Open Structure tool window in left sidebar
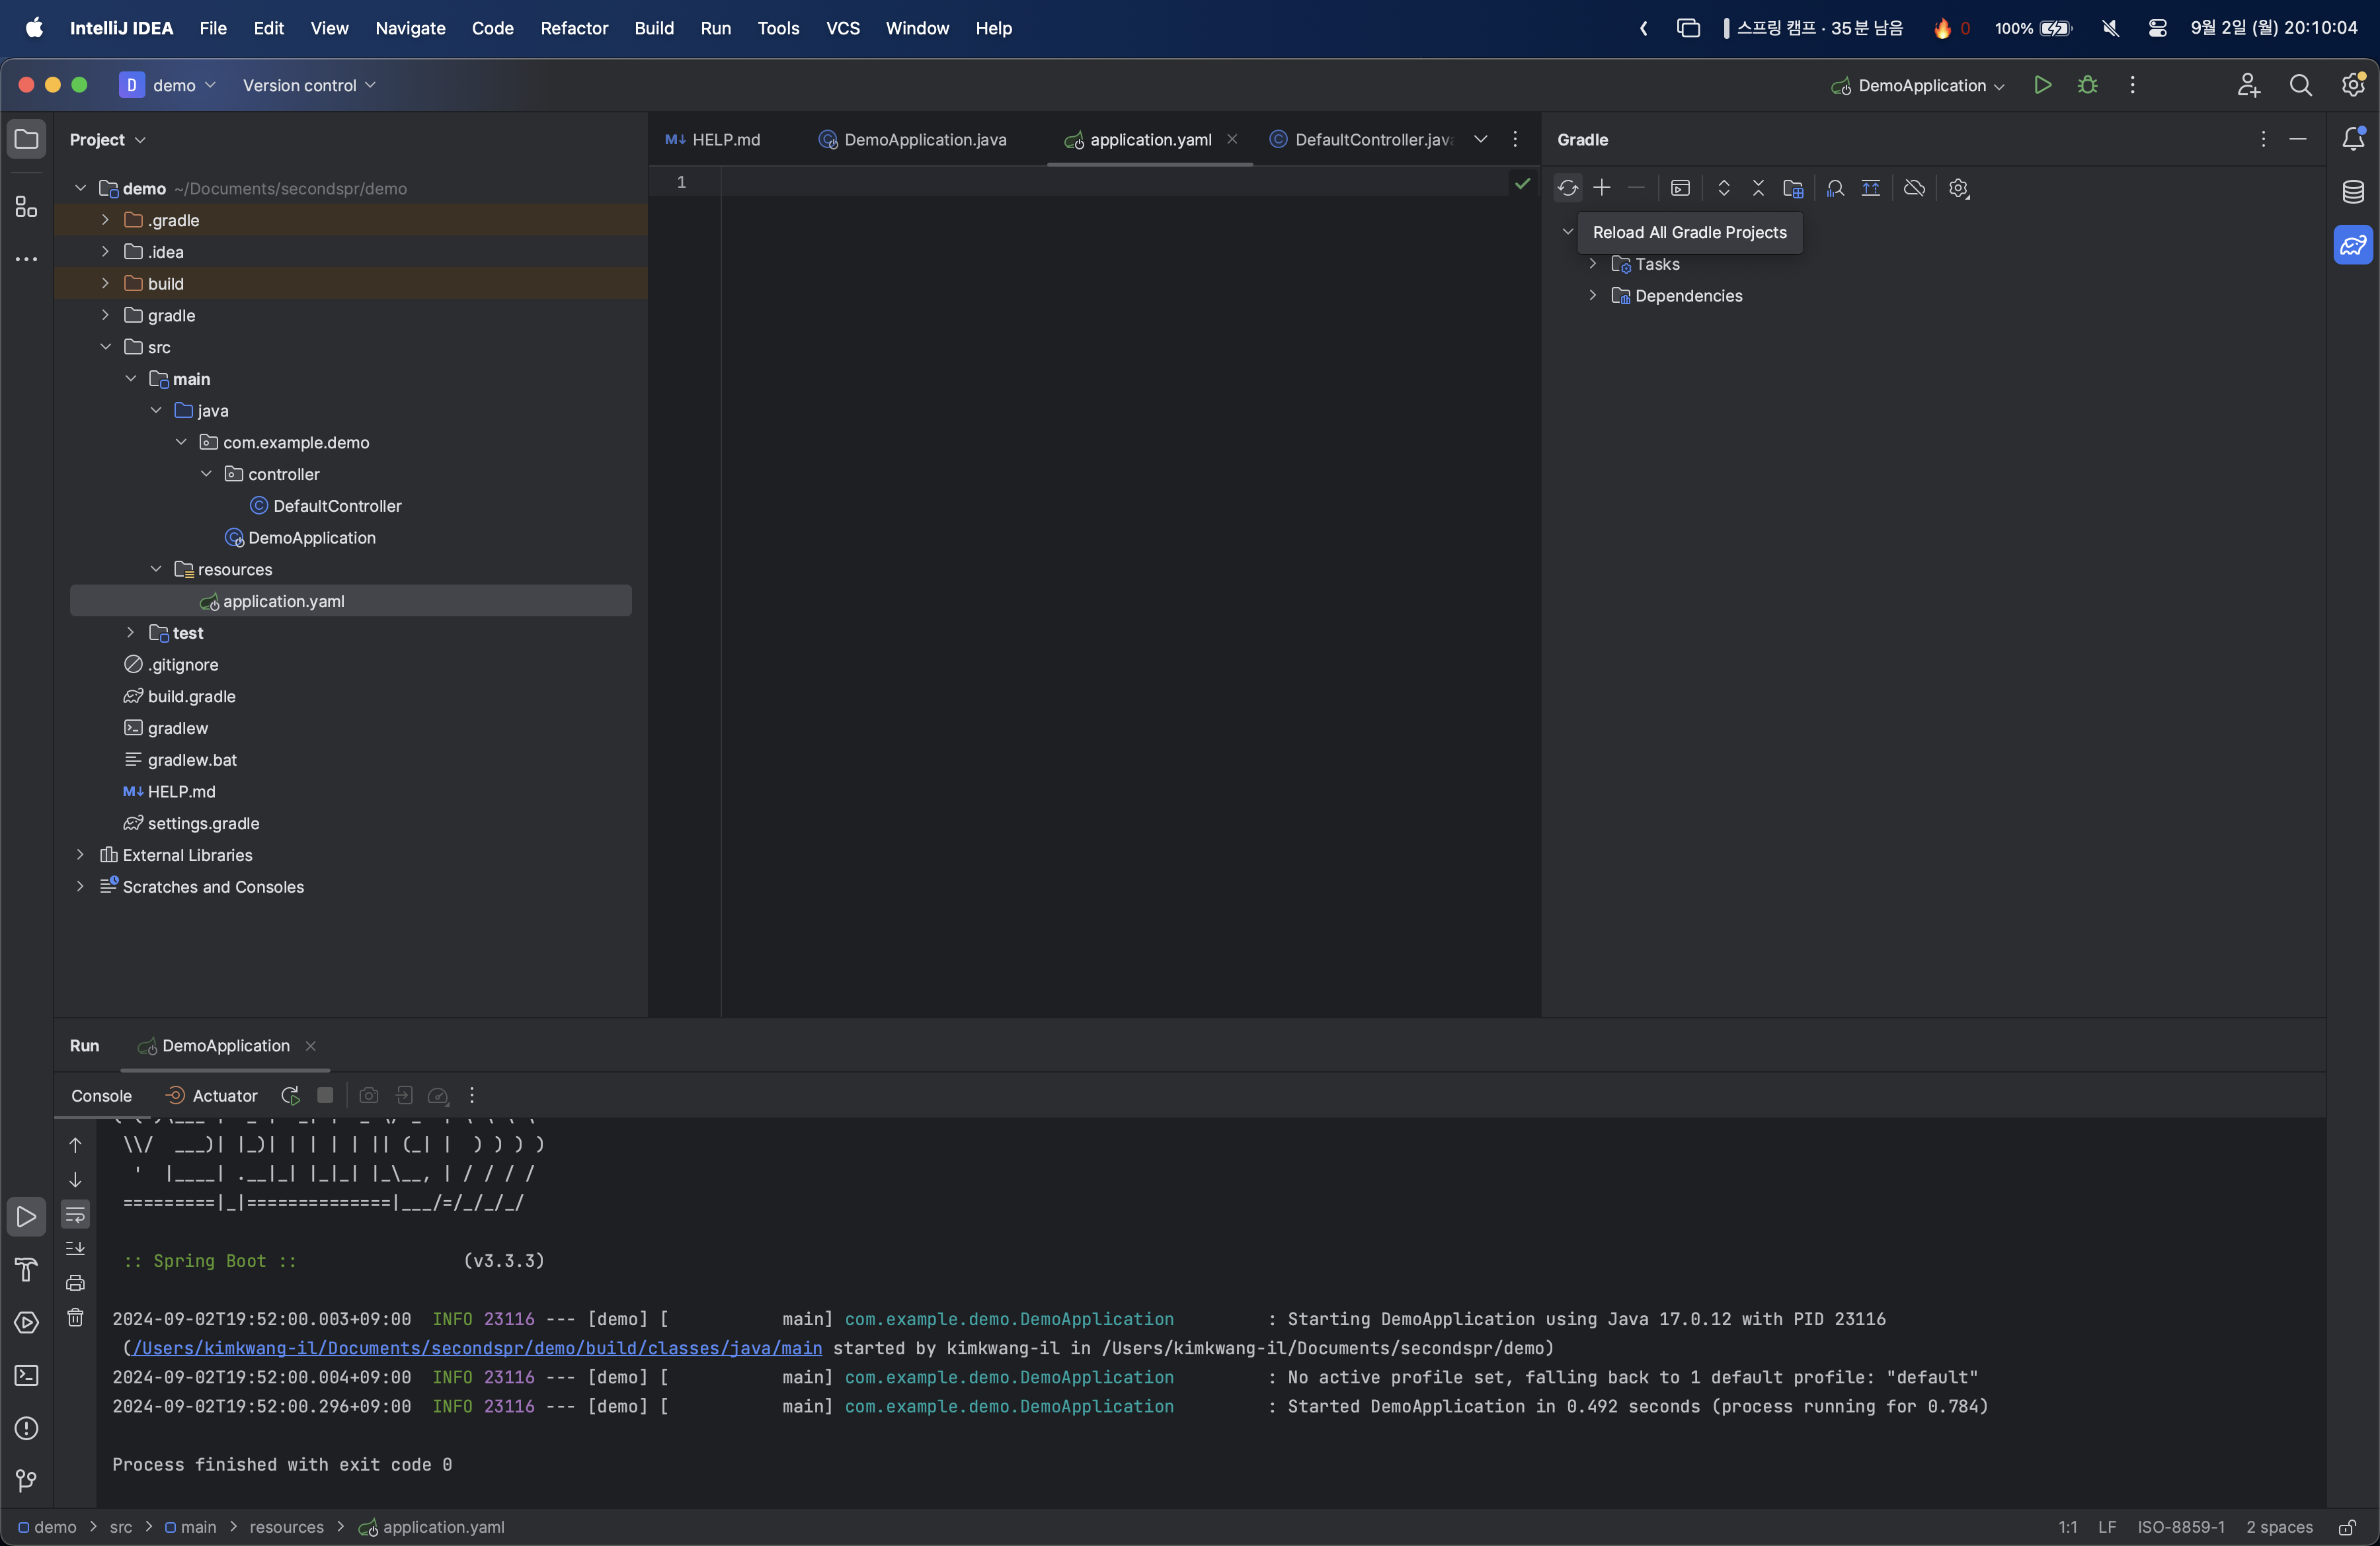2380x1546 pixels. (26, 207)
